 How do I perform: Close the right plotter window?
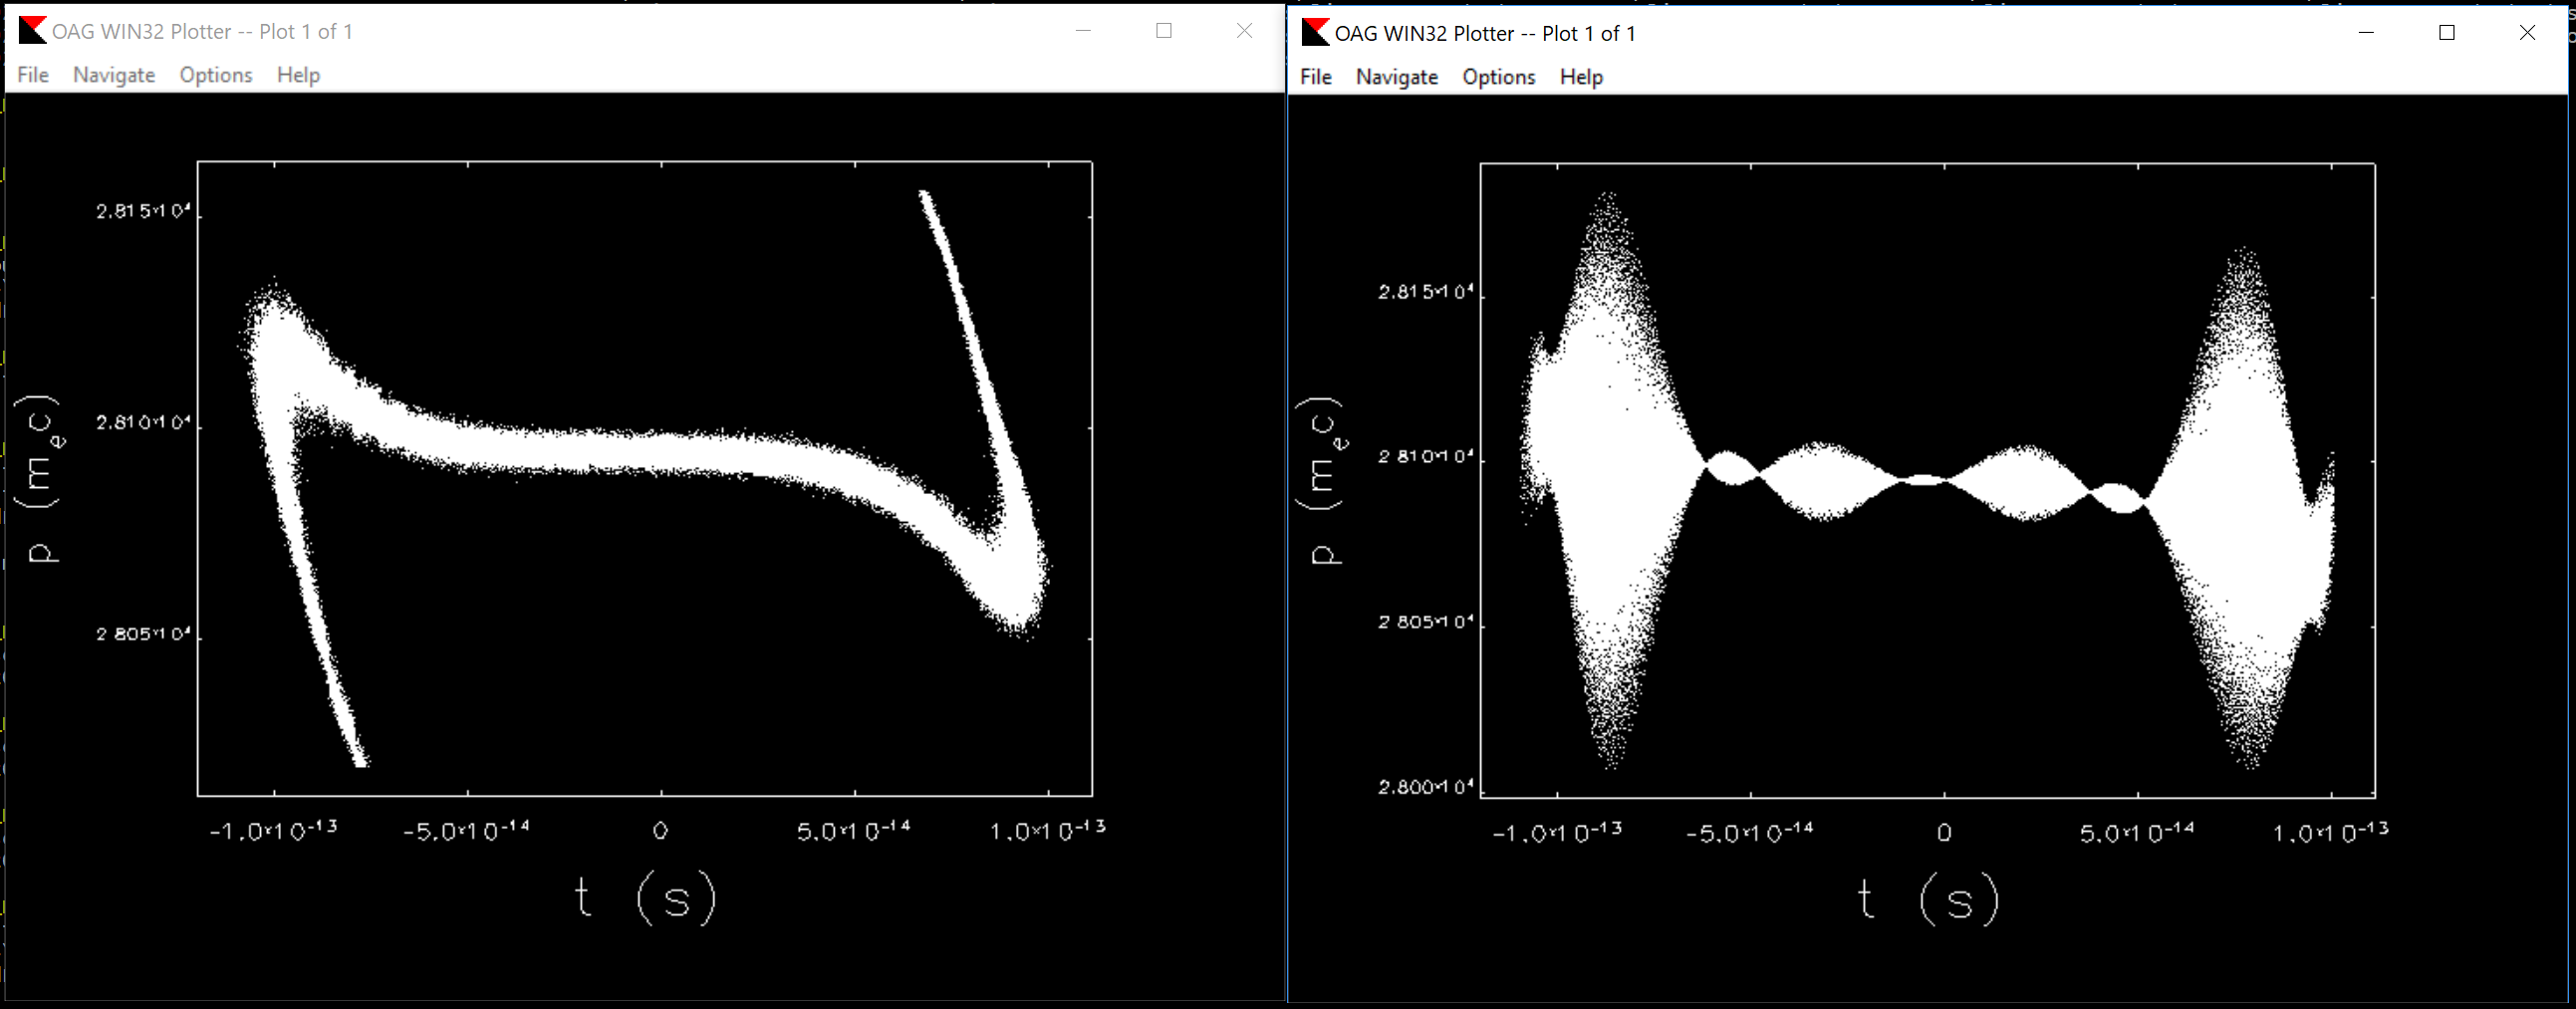click(x=2527, y=33)
